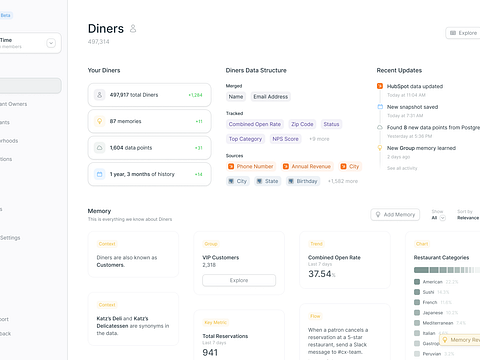Click the Memory Review badge lightbulb icon
This screenshot has width=480, height=360.
445,340
